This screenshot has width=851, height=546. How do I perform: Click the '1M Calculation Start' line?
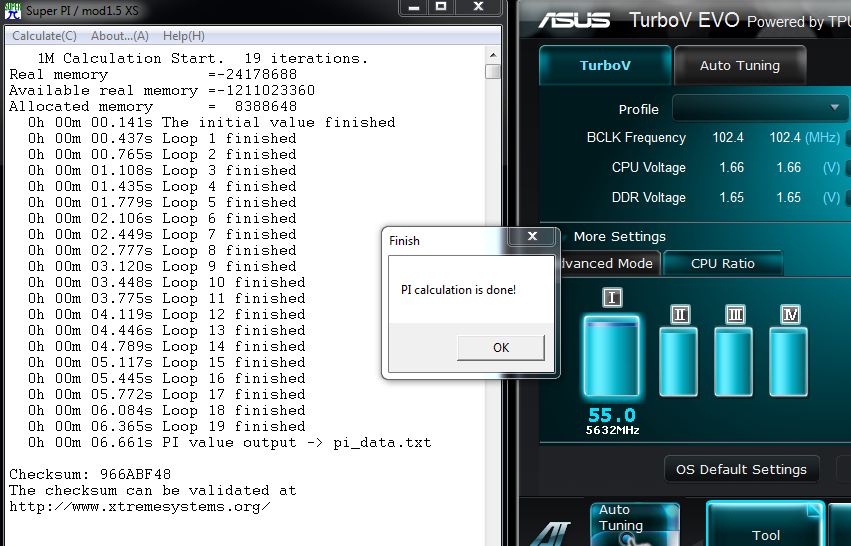pyautogui.click(x=202, y=58)
